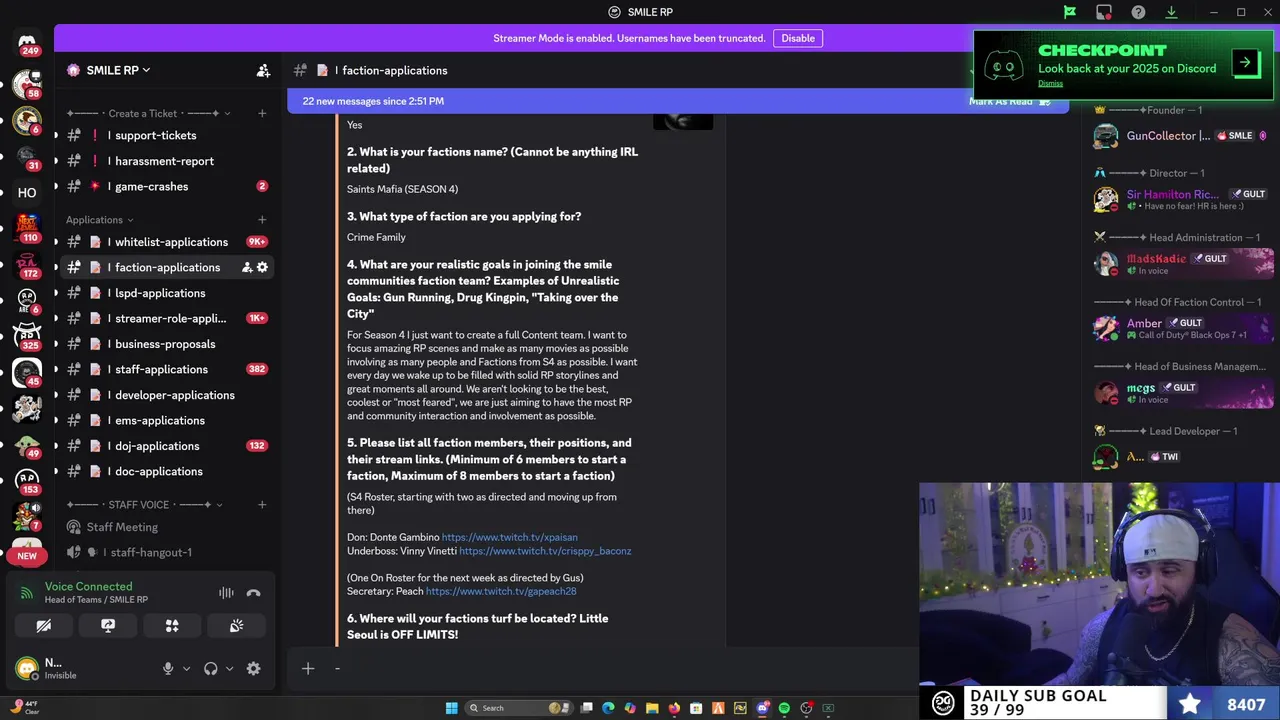Open the doc-applications channel

(166, 471)
